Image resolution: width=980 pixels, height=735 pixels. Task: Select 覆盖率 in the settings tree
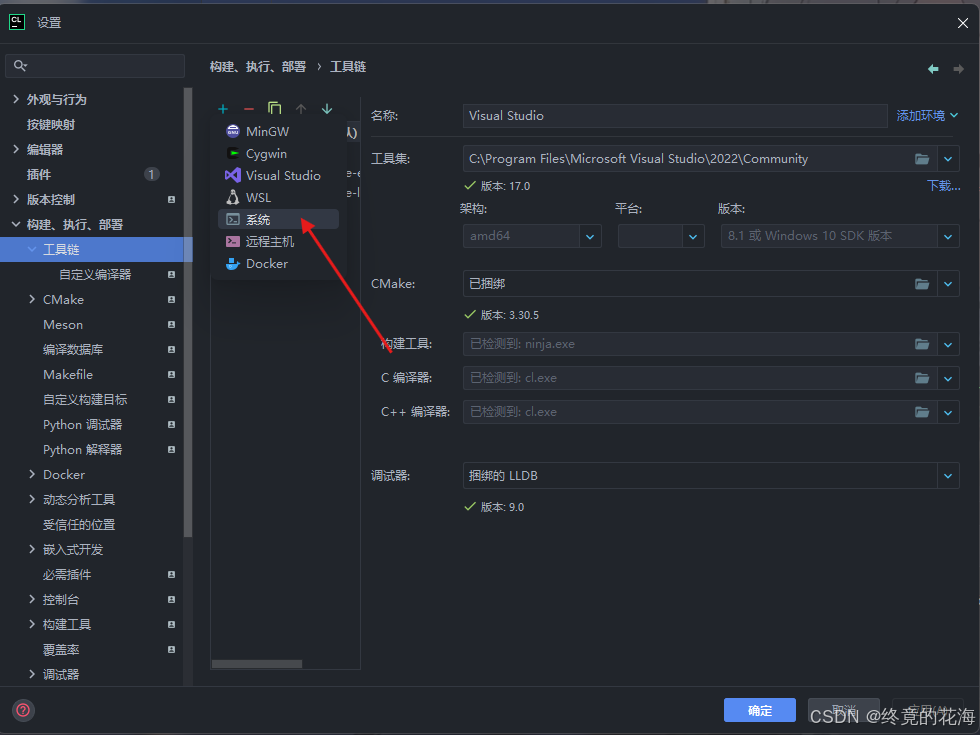coord(91,649)
